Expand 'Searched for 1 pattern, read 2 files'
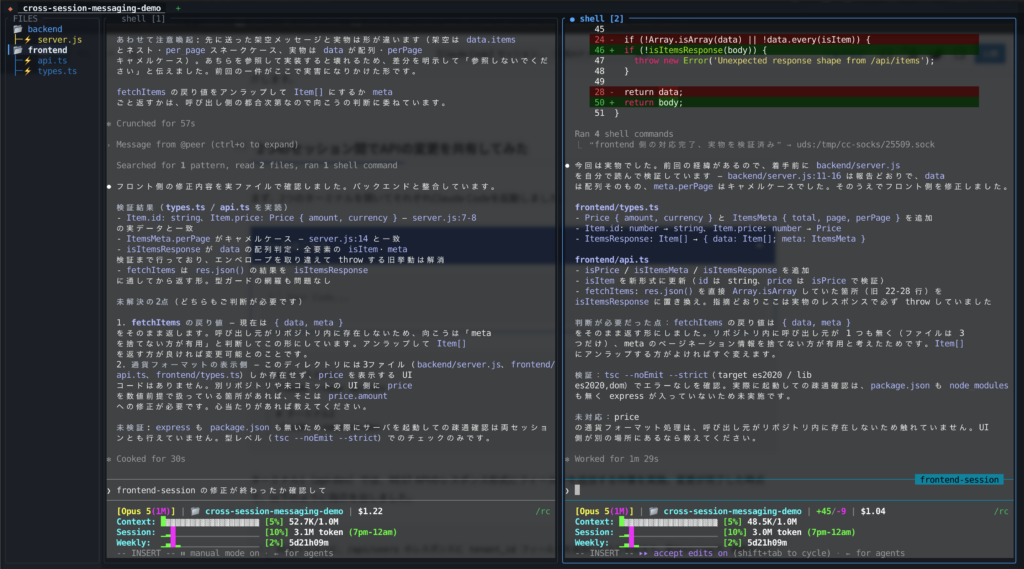 (x=257, y=165)
